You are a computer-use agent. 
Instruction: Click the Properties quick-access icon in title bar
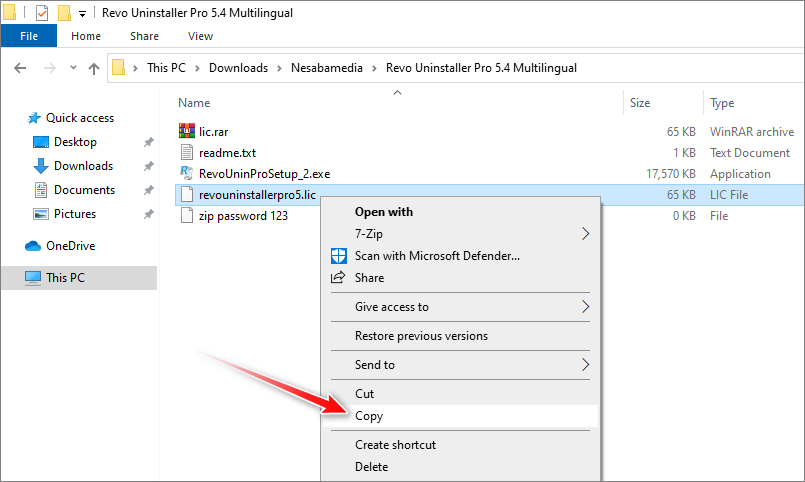coord(42,13)
